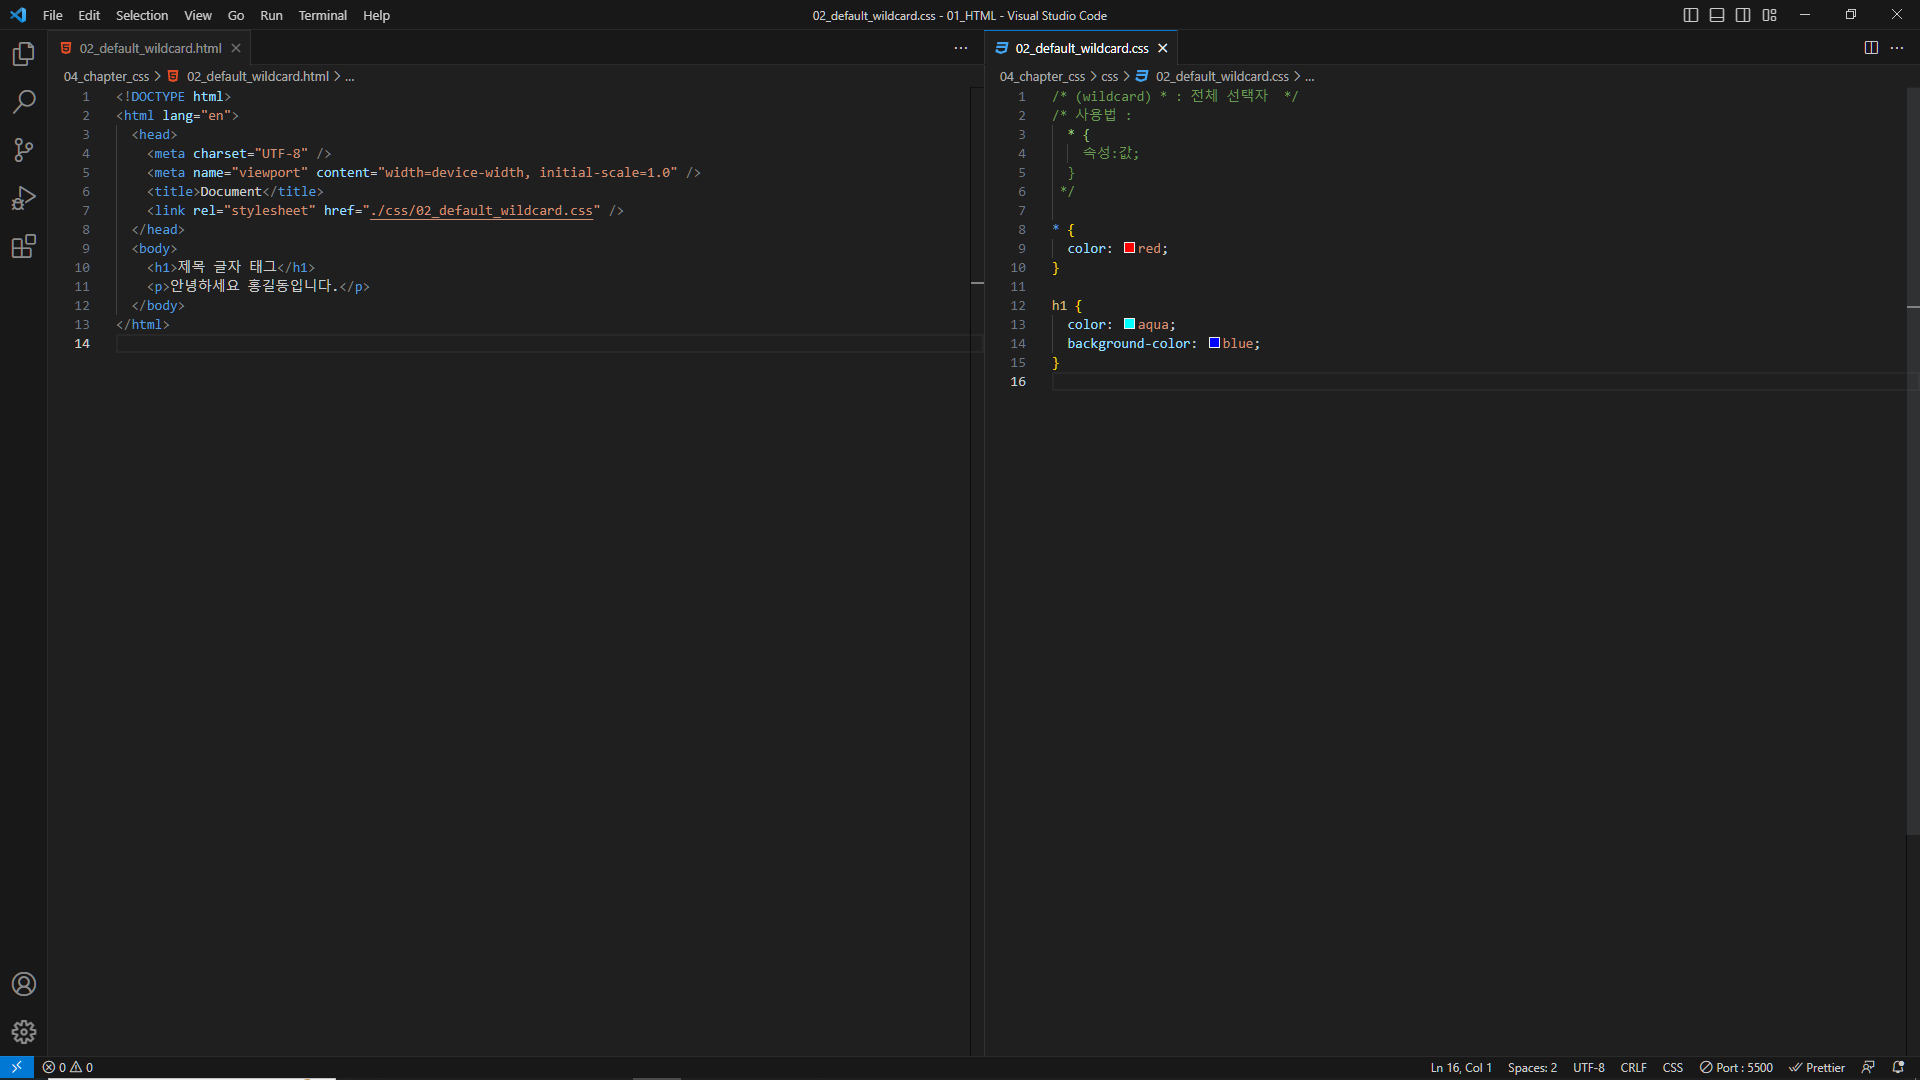Screen dimensions: 1920x1080
Task: Open the Manage gear icon
Action: point(24,1032)
